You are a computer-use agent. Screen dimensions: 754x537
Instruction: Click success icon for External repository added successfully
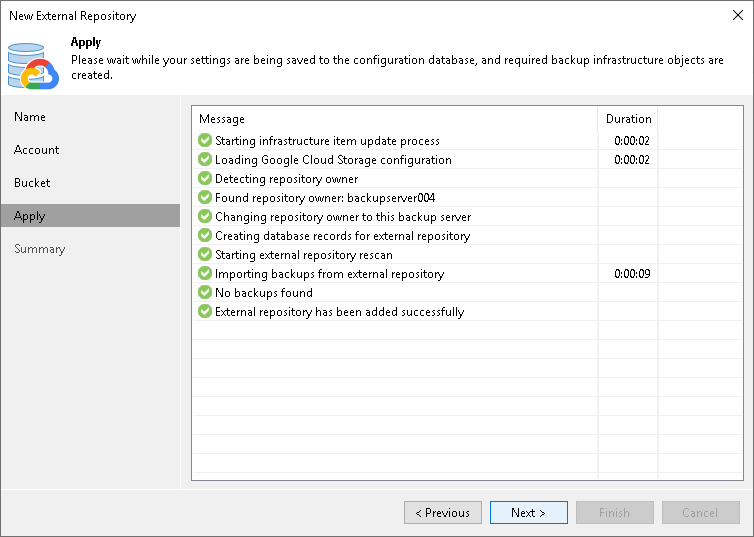[205, 311]
